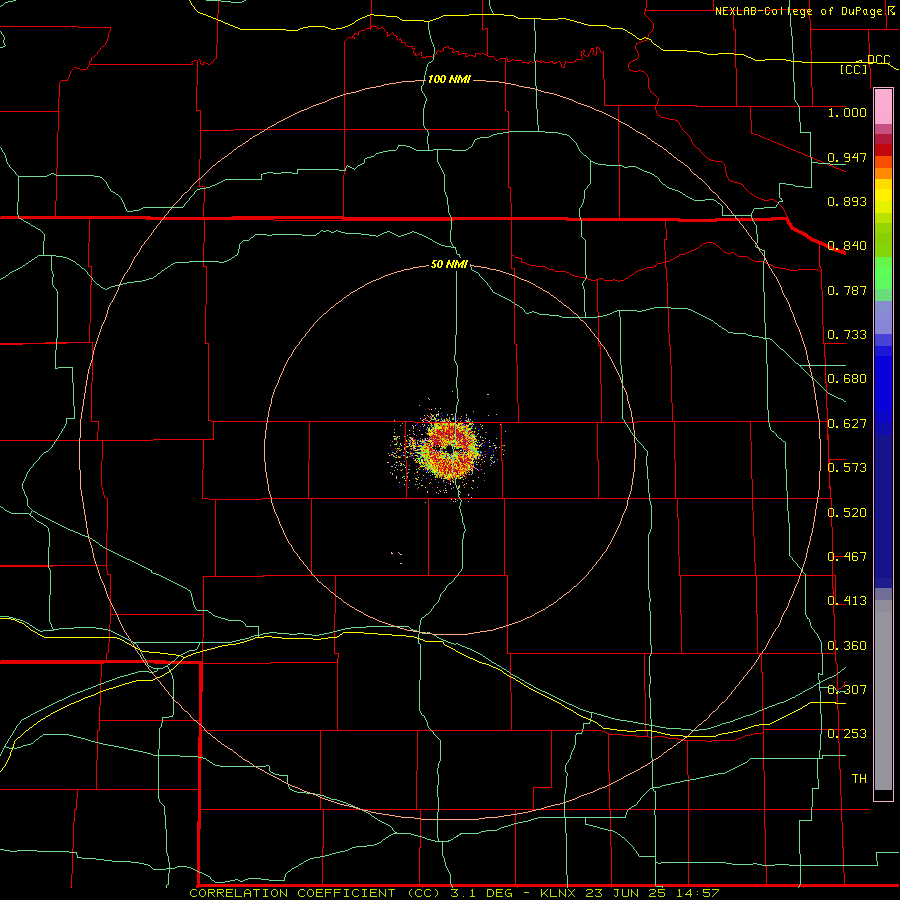This screenshot has width=900, height=900.
Task: Click the 0.840 colorbar value
Action: click(847, 246)
